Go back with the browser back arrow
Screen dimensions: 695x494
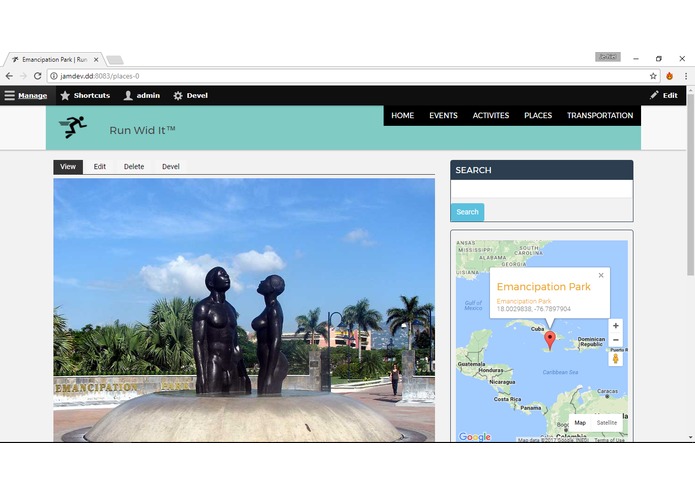[x=9, y=76]
